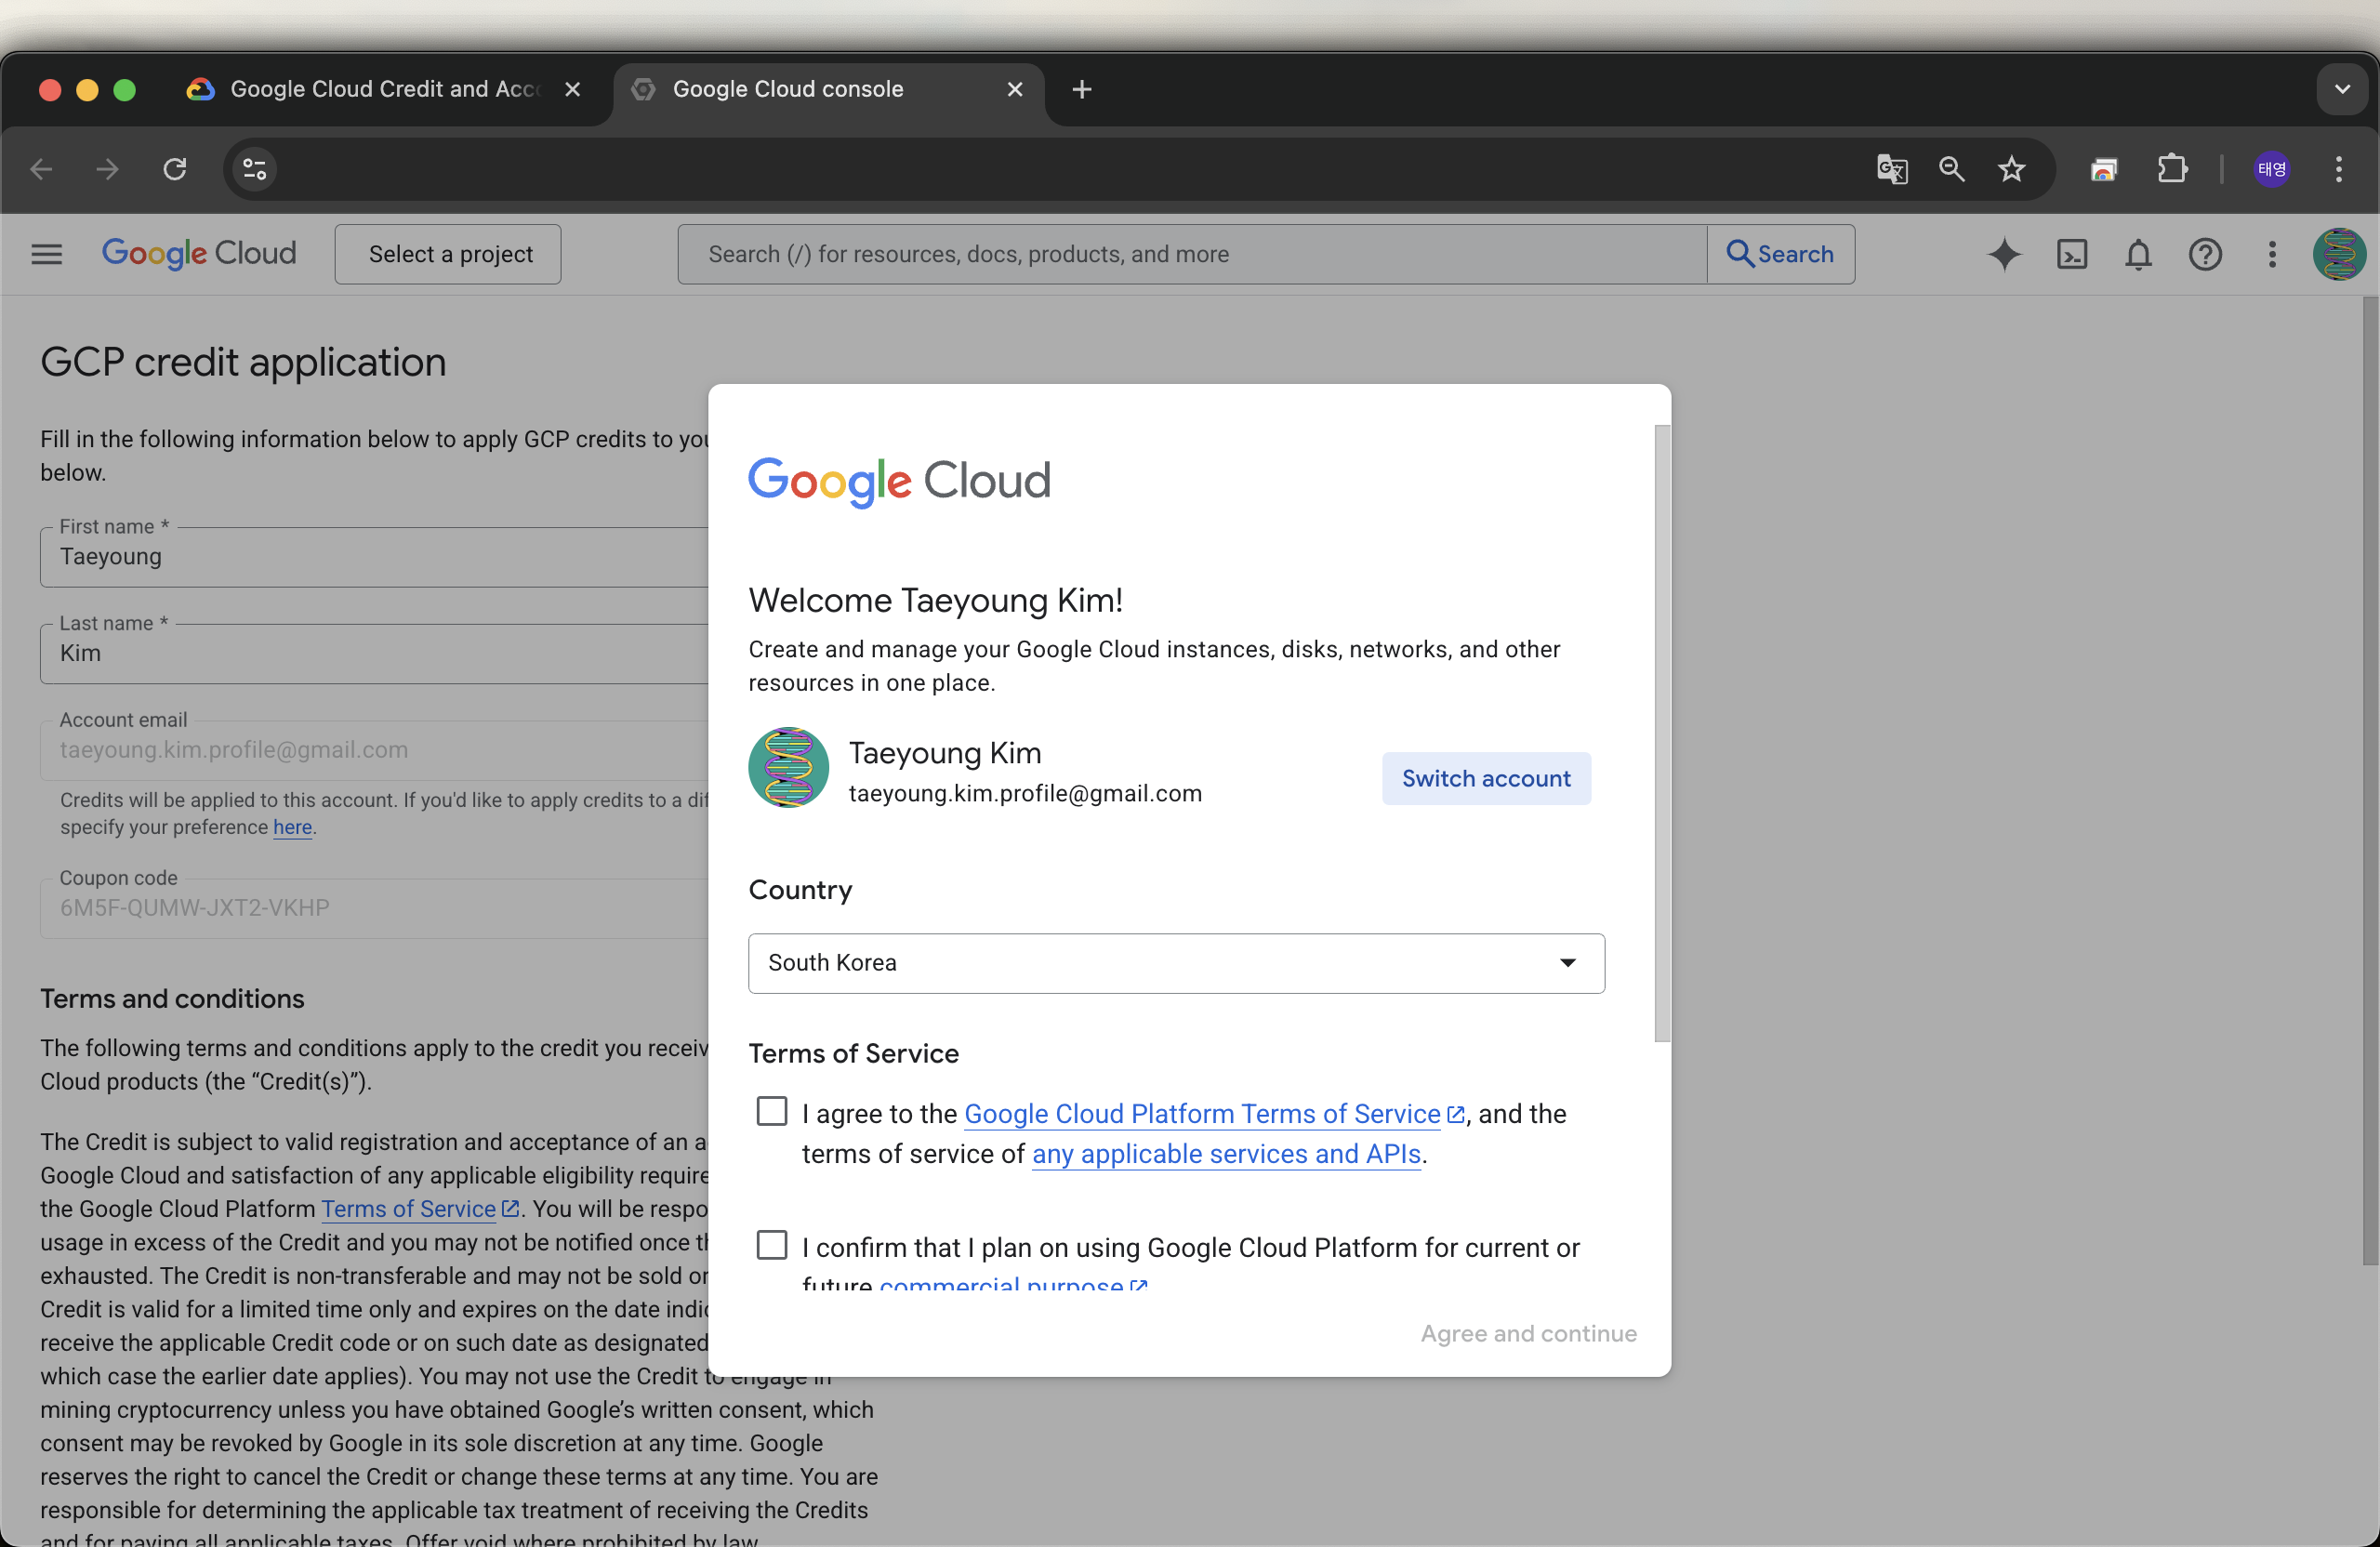Open the Select a project picker
The height and width of the screenshot is (1547, 2380).
(448, 254)
